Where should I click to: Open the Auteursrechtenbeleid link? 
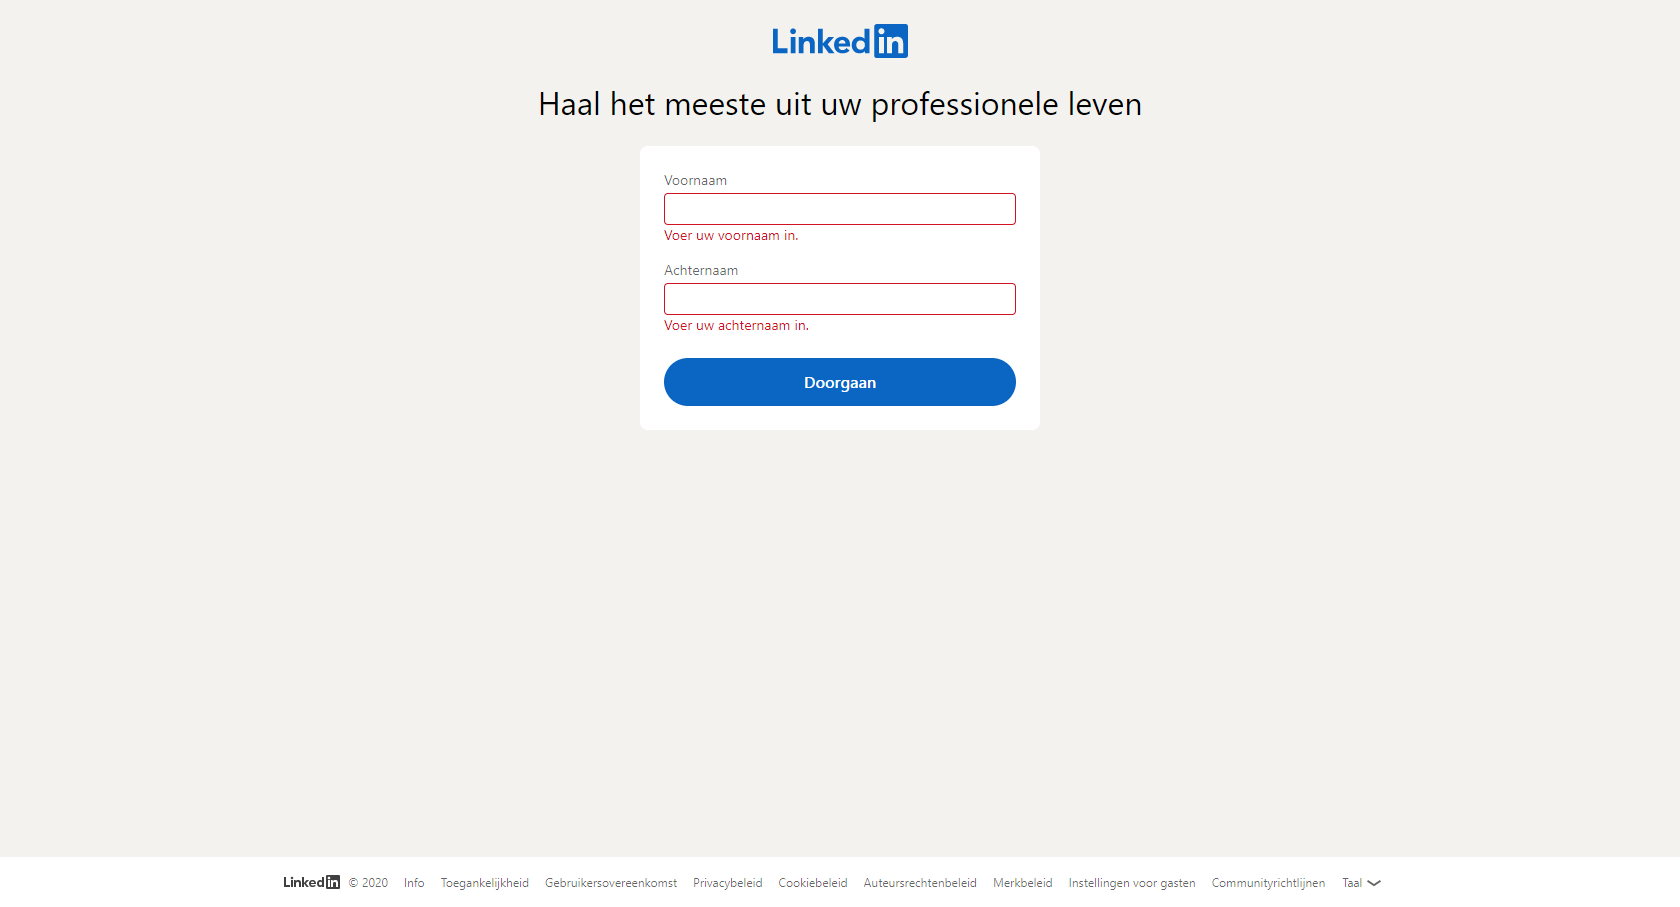(920, 883)
